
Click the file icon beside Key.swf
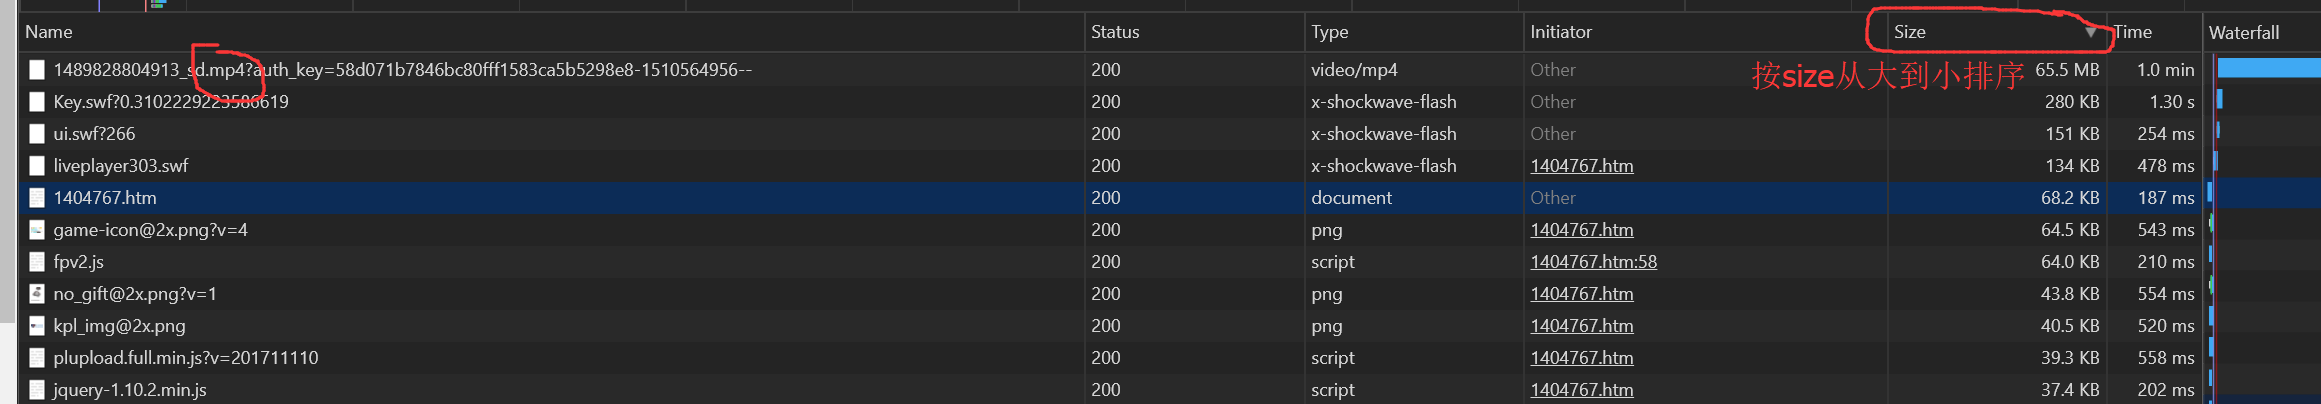(37, 102)
